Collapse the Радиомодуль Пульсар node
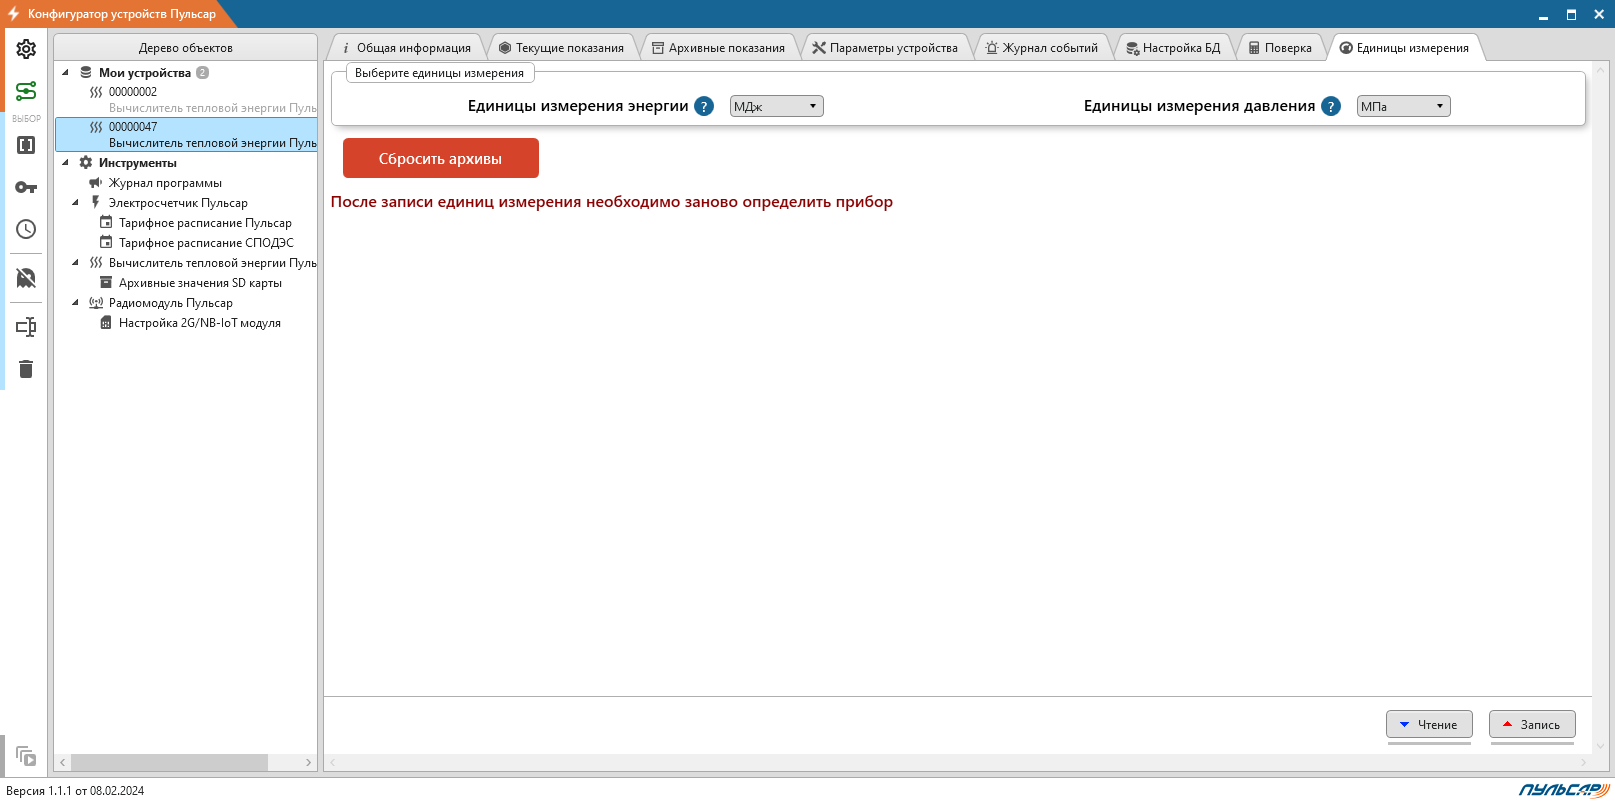Image resolution: width=1615 pixels, height=803 pixels. [76, 302]
